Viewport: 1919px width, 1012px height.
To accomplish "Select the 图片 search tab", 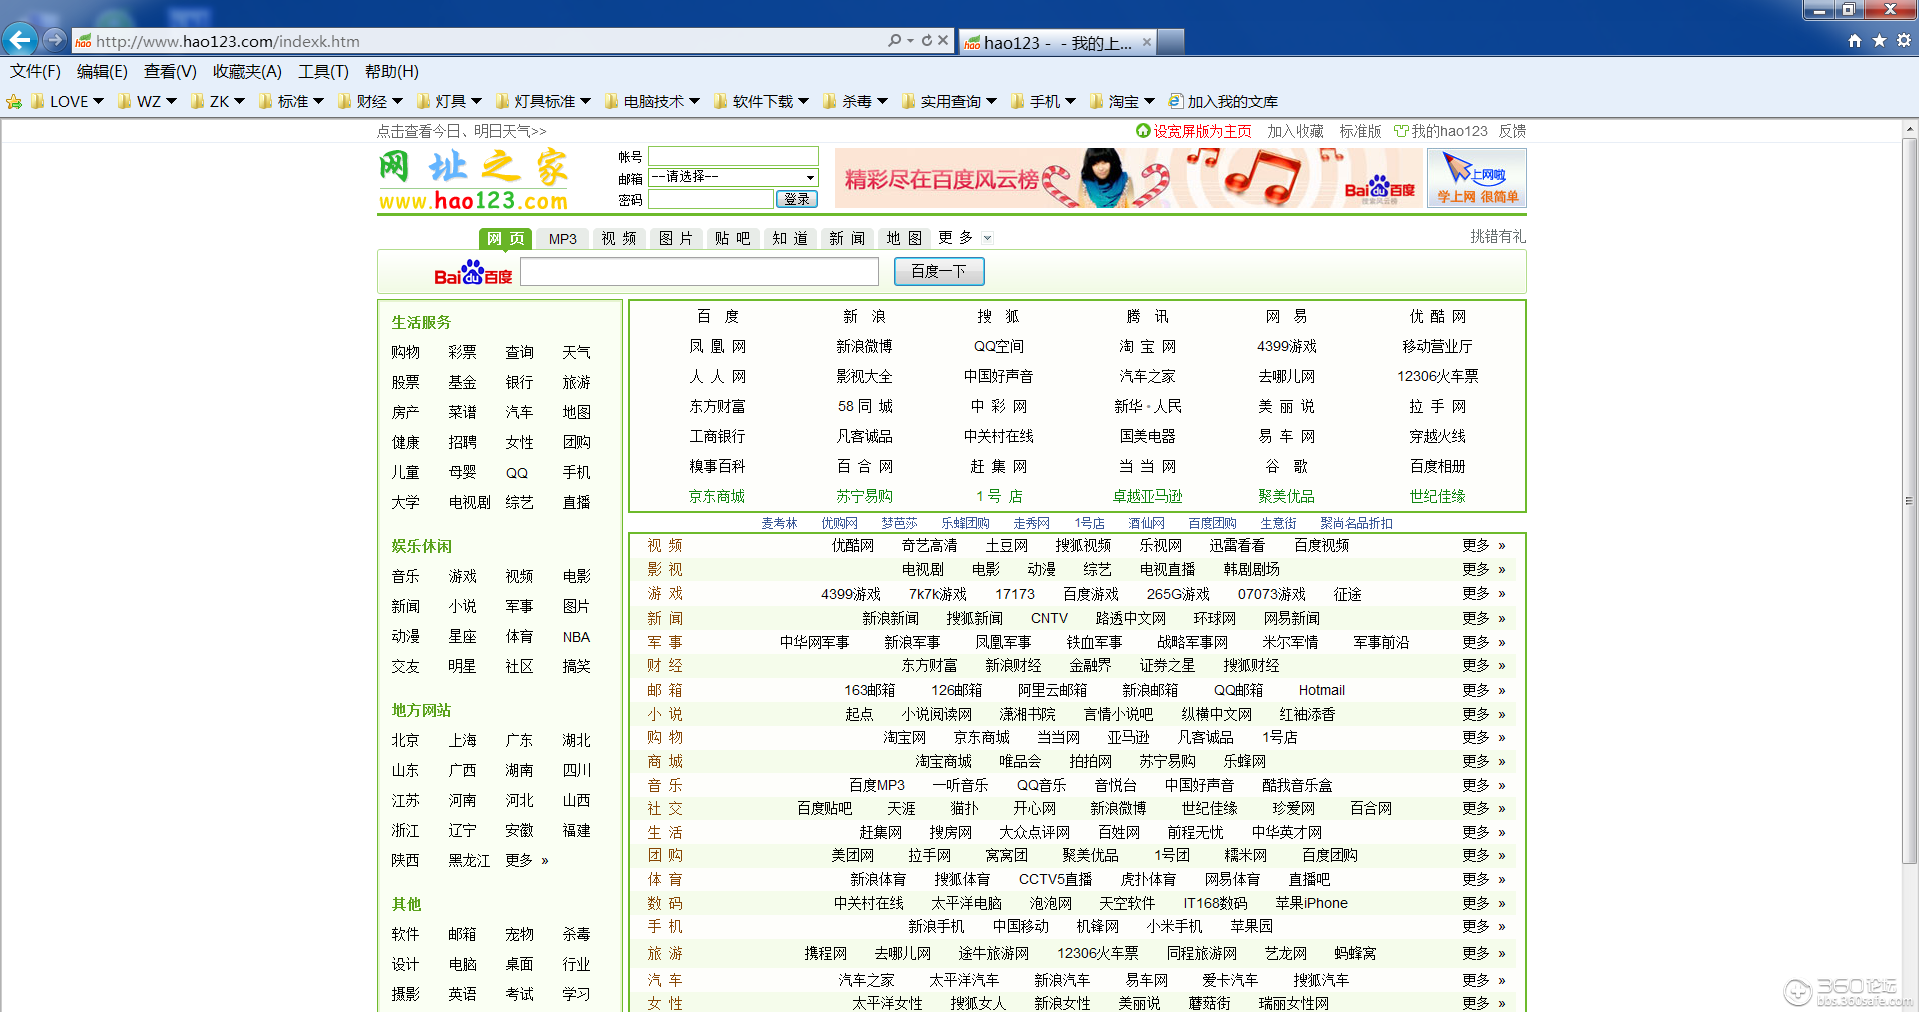I will [x=676, y=239].
